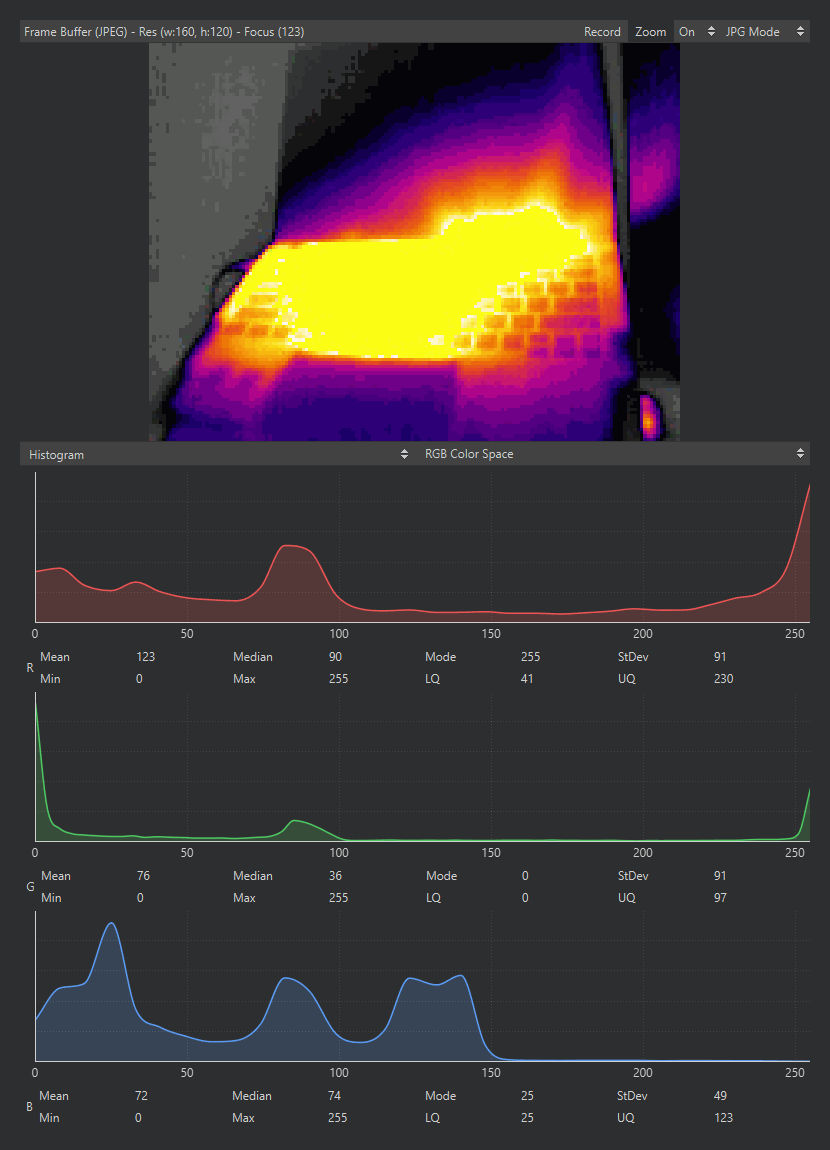Click the G channel label

point(30,887)
